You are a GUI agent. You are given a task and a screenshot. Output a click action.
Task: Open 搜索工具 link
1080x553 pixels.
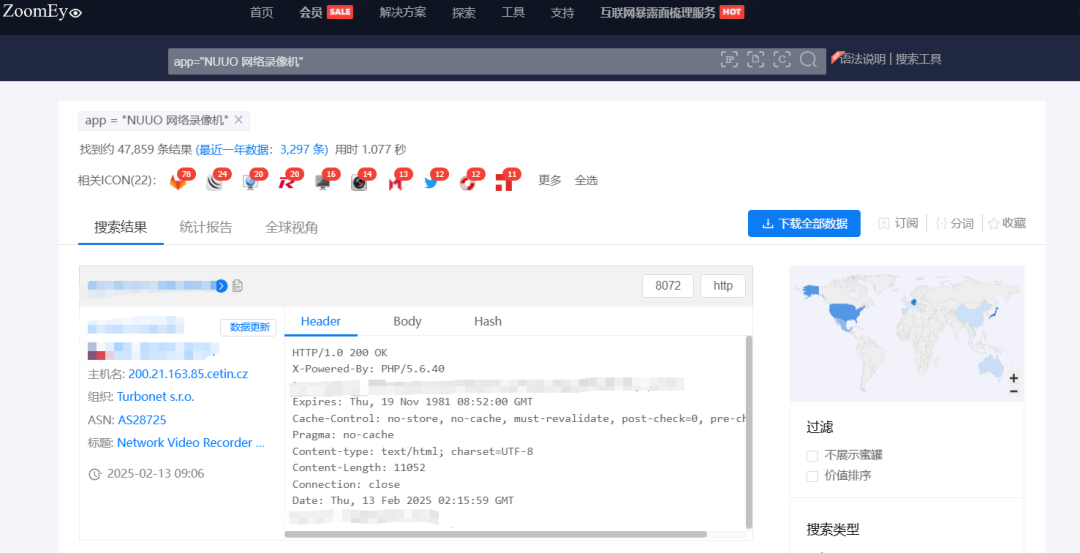click(918, 59)
